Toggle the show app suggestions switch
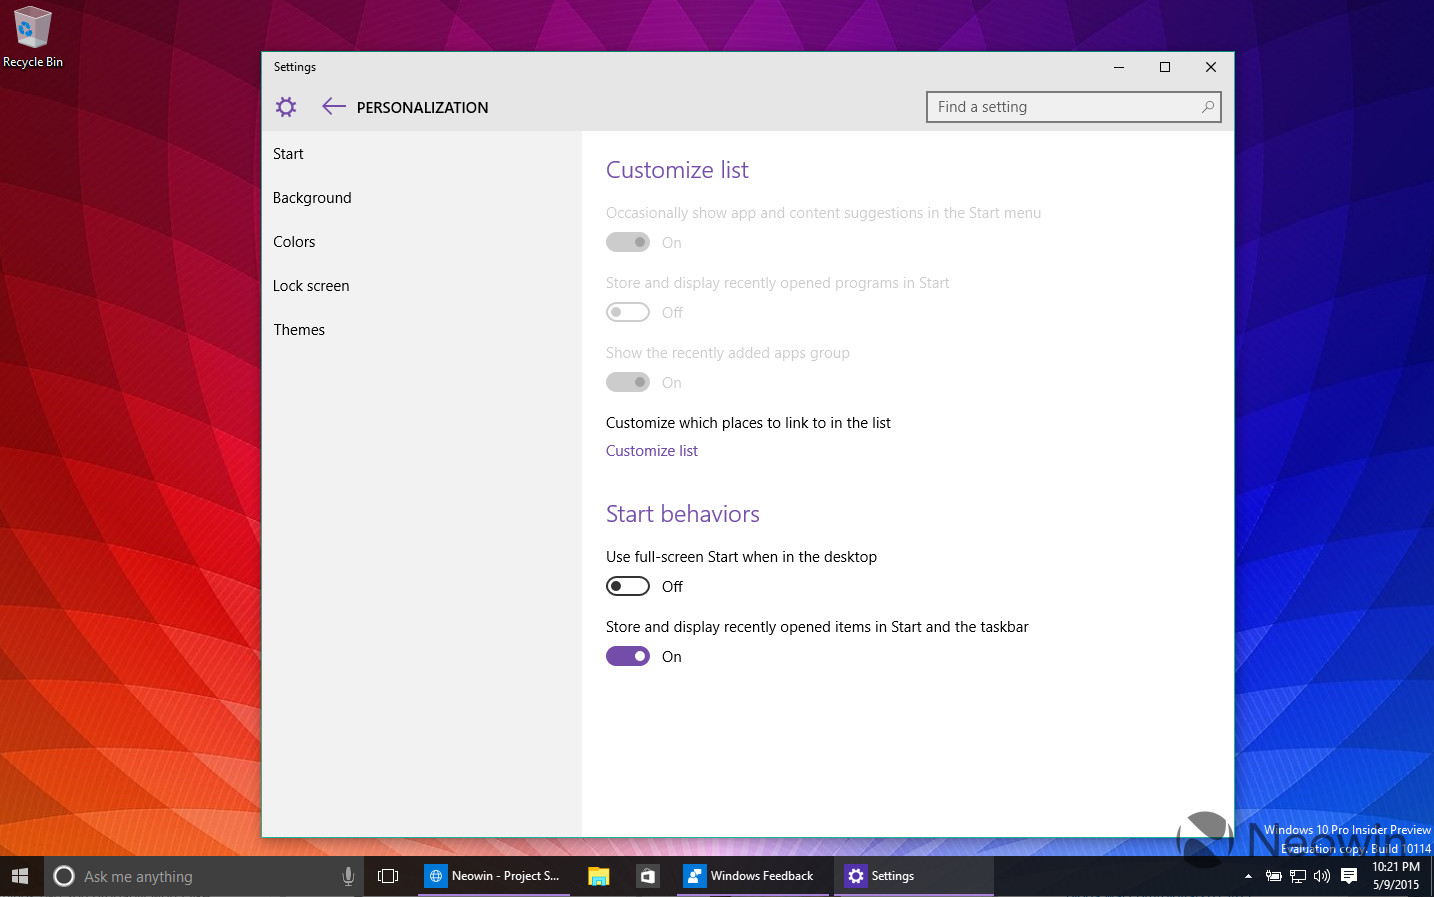 pos(628,242)
